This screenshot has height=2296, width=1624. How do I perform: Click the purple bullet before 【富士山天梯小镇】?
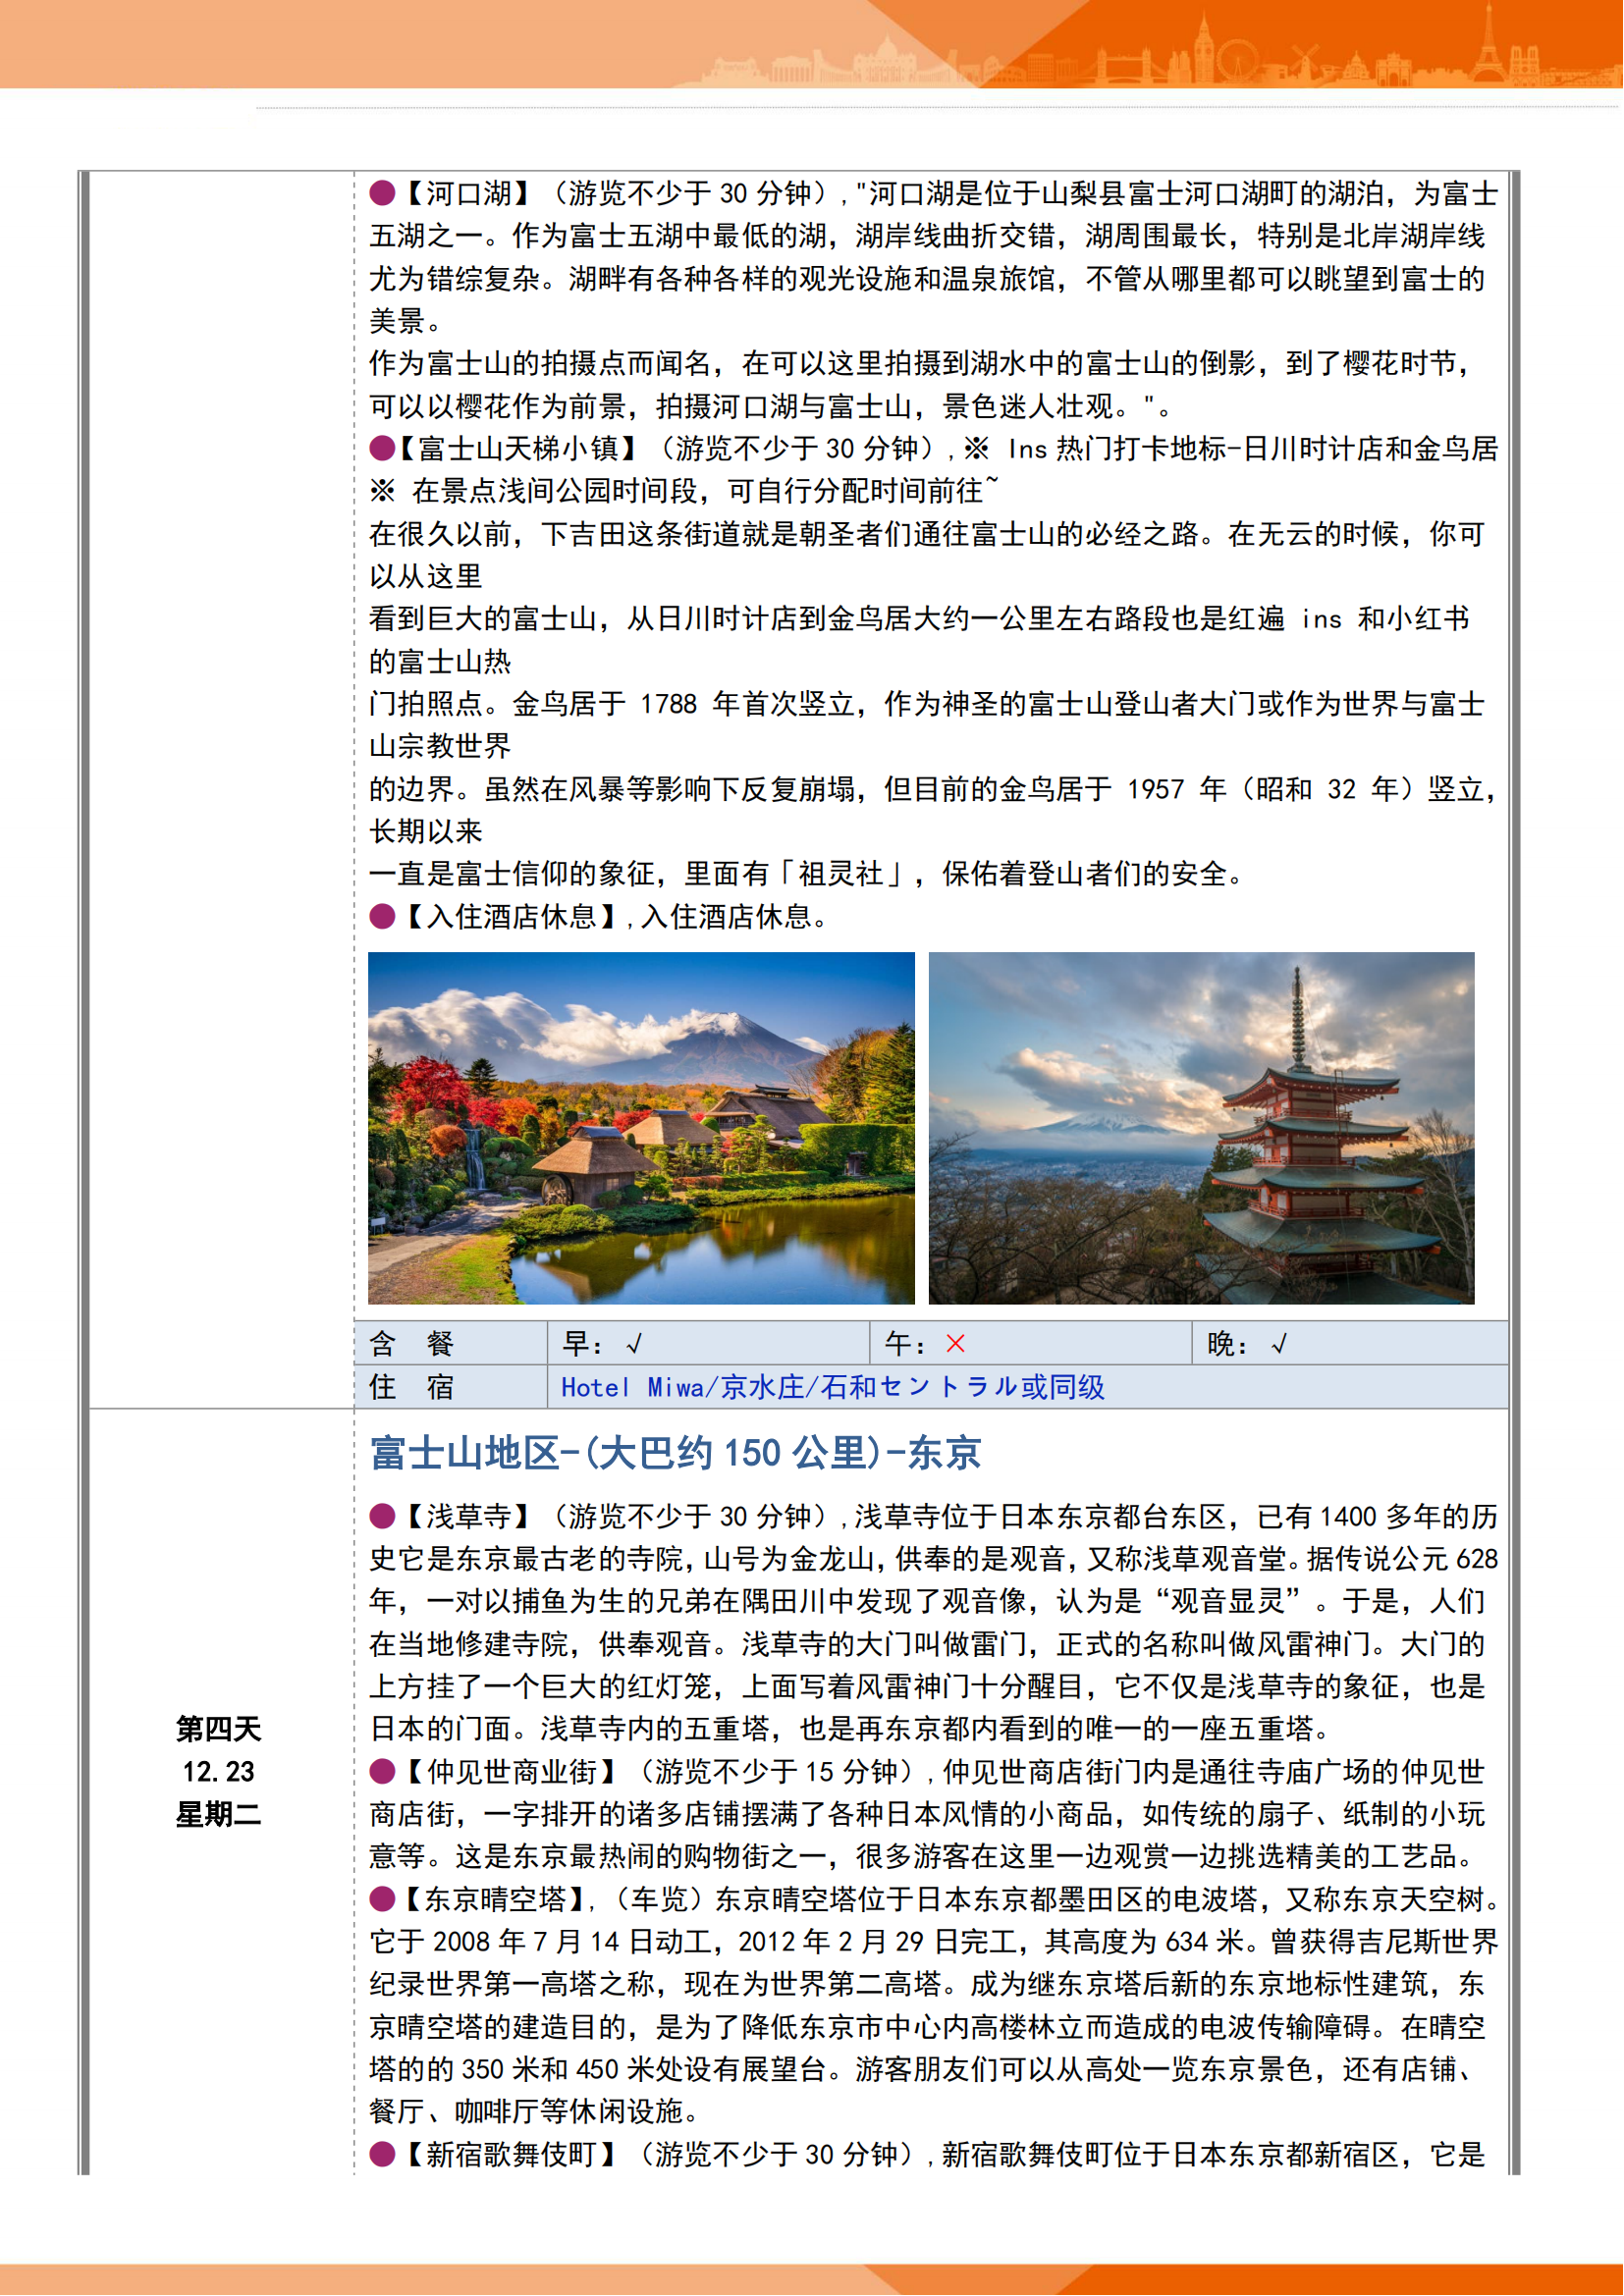pyautogui.click(x=382, y=448)
